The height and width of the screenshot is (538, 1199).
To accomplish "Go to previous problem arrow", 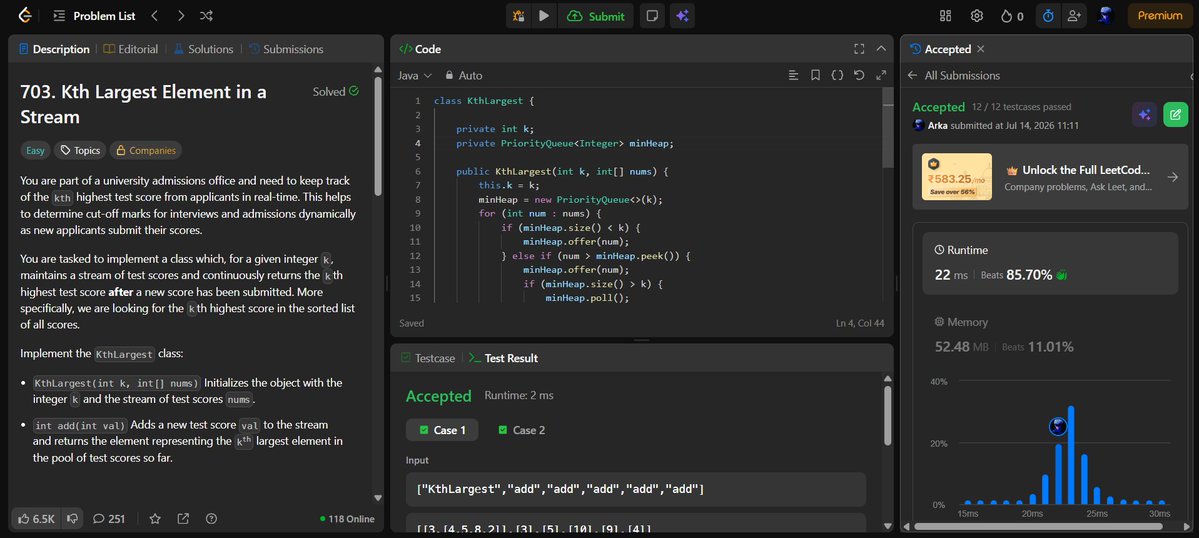I will click(154, 15).
